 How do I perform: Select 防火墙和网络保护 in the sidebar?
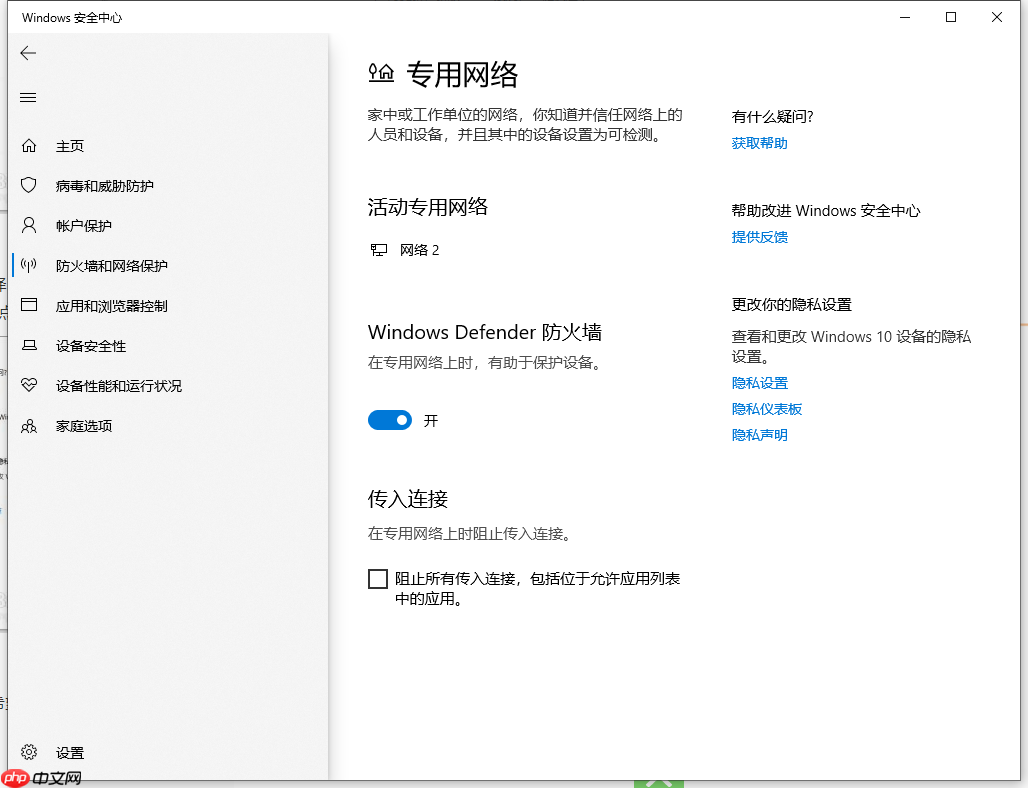(x=112, y=265)
